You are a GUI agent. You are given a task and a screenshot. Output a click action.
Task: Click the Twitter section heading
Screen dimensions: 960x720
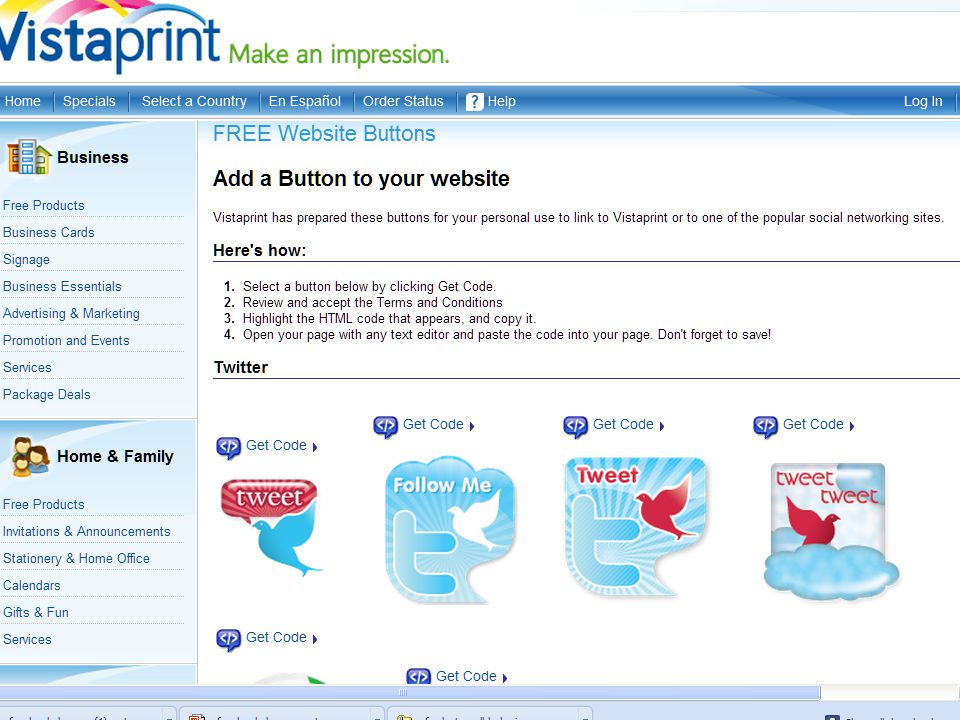tap(241, 367)
